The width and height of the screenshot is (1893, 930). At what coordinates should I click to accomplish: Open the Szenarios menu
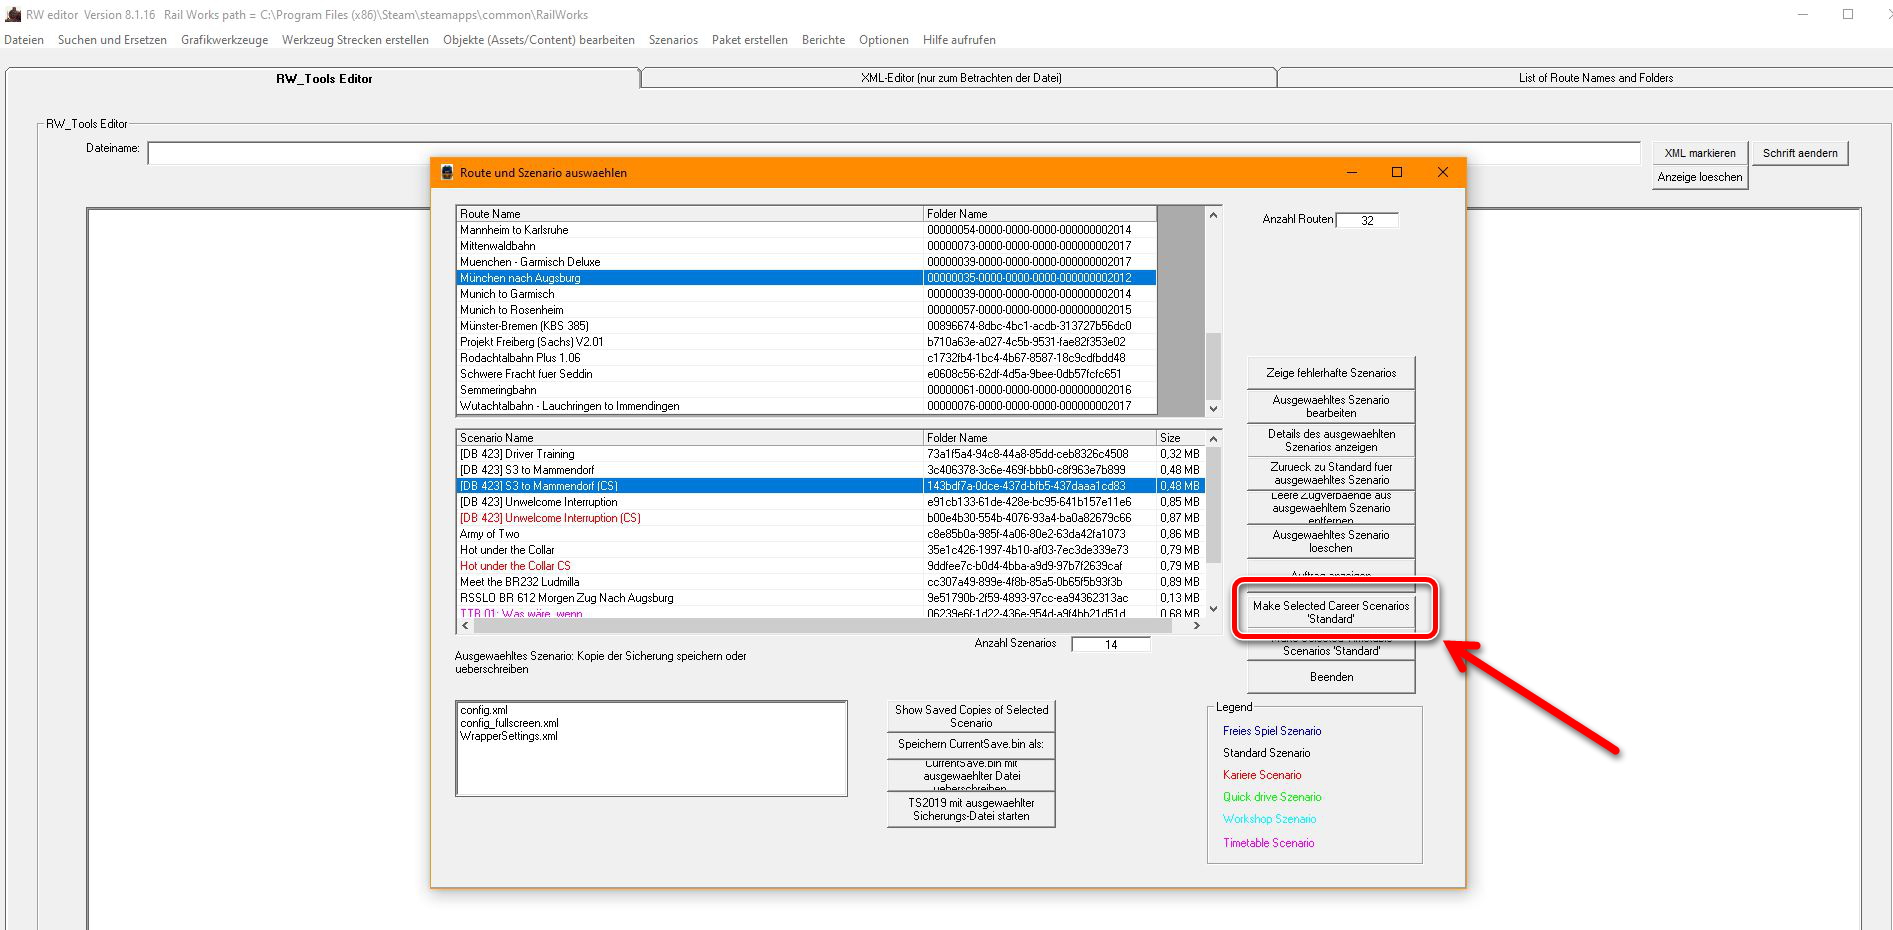pos(673,40)
